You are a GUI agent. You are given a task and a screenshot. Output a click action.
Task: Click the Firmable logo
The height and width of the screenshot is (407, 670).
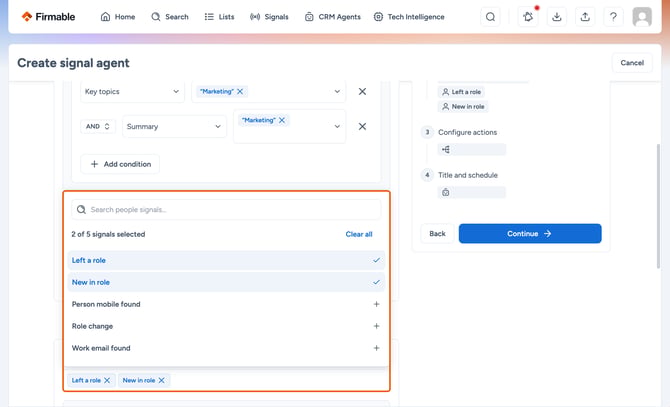[x=48, y=17]
